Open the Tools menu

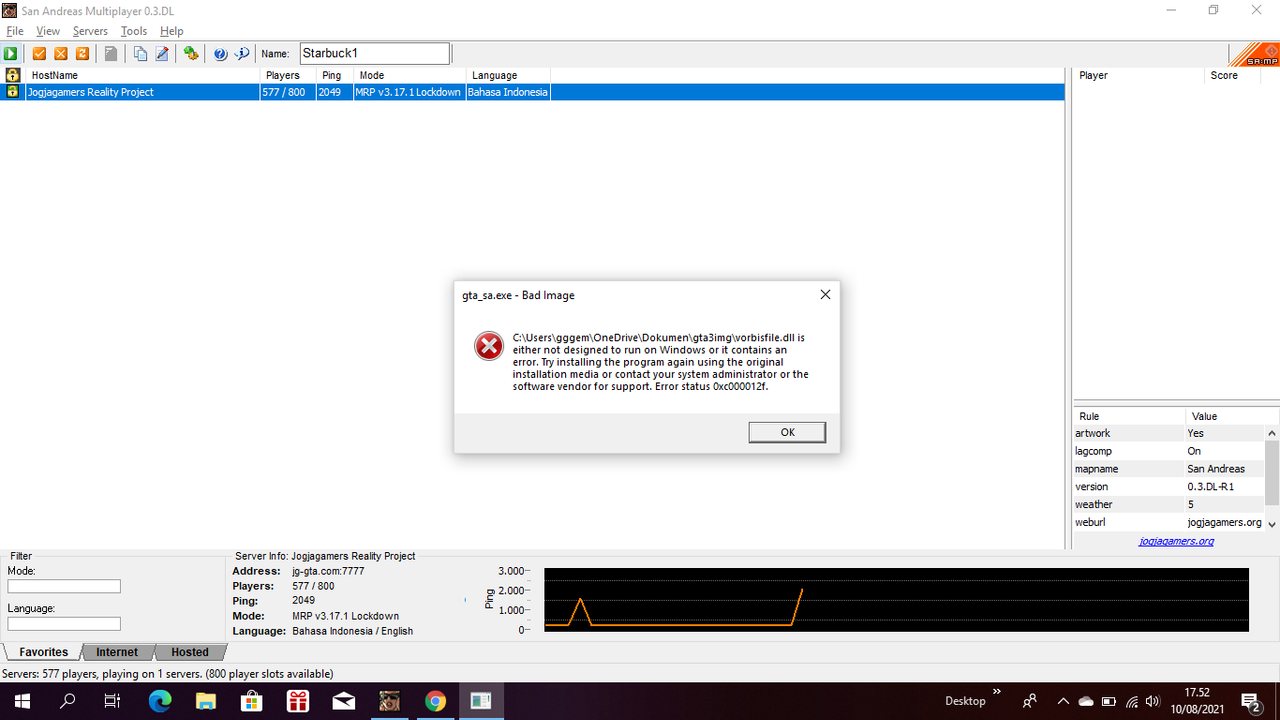pyautogui.click(x=134, y=31)
